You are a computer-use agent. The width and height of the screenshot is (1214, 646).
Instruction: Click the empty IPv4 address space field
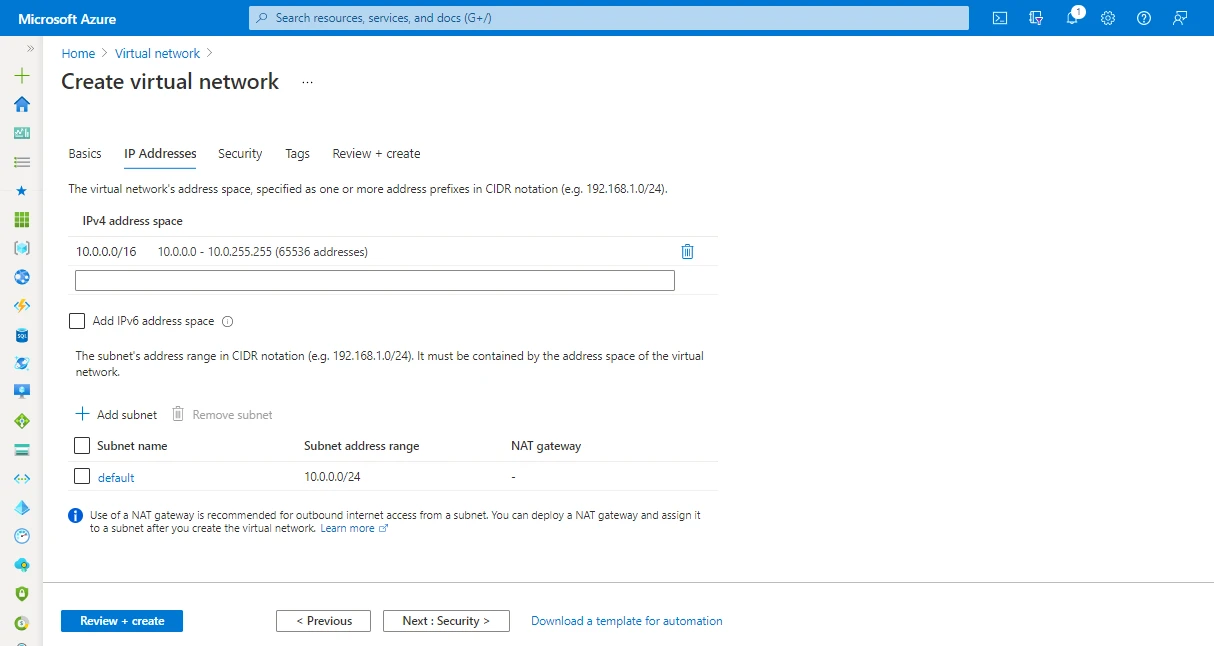pos(375,281)
